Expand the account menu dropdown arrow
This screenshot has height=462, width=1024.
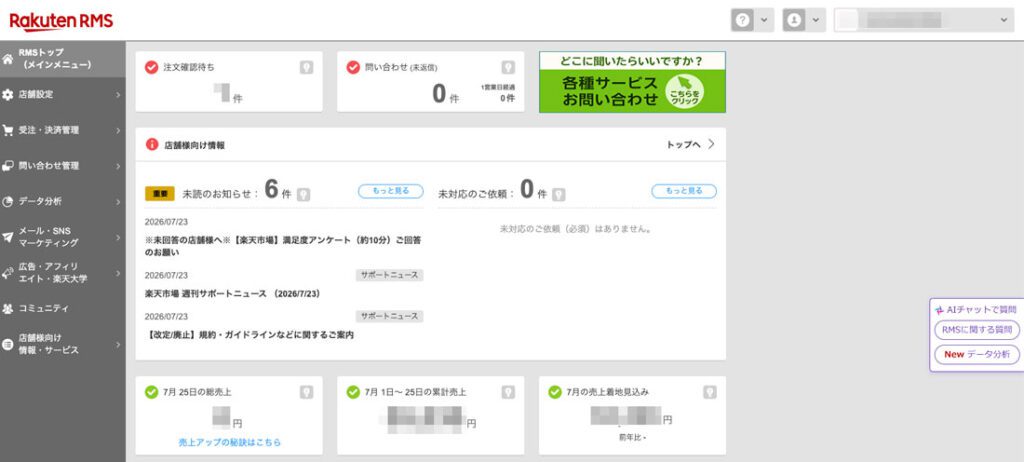815,20
